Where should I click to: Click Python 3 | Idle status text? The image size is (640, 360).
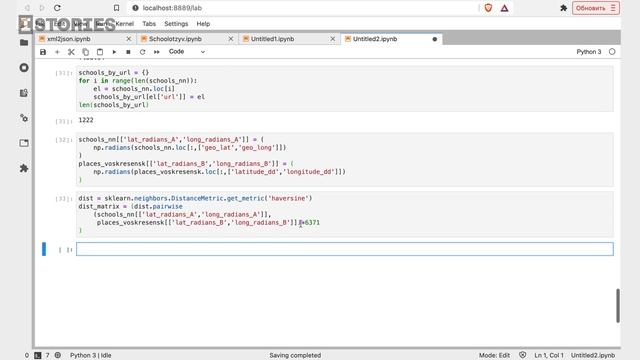tap(91, 356)
